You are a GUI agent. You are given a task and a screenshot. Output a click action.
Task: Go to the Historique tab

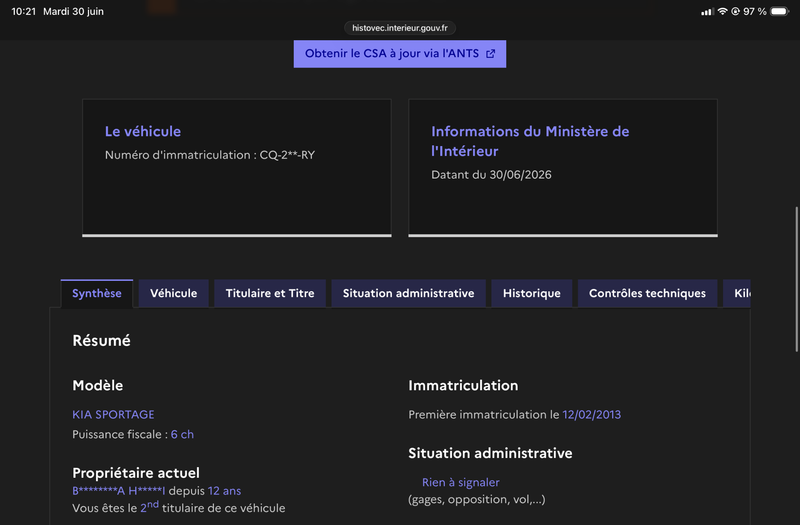point(532,293)
